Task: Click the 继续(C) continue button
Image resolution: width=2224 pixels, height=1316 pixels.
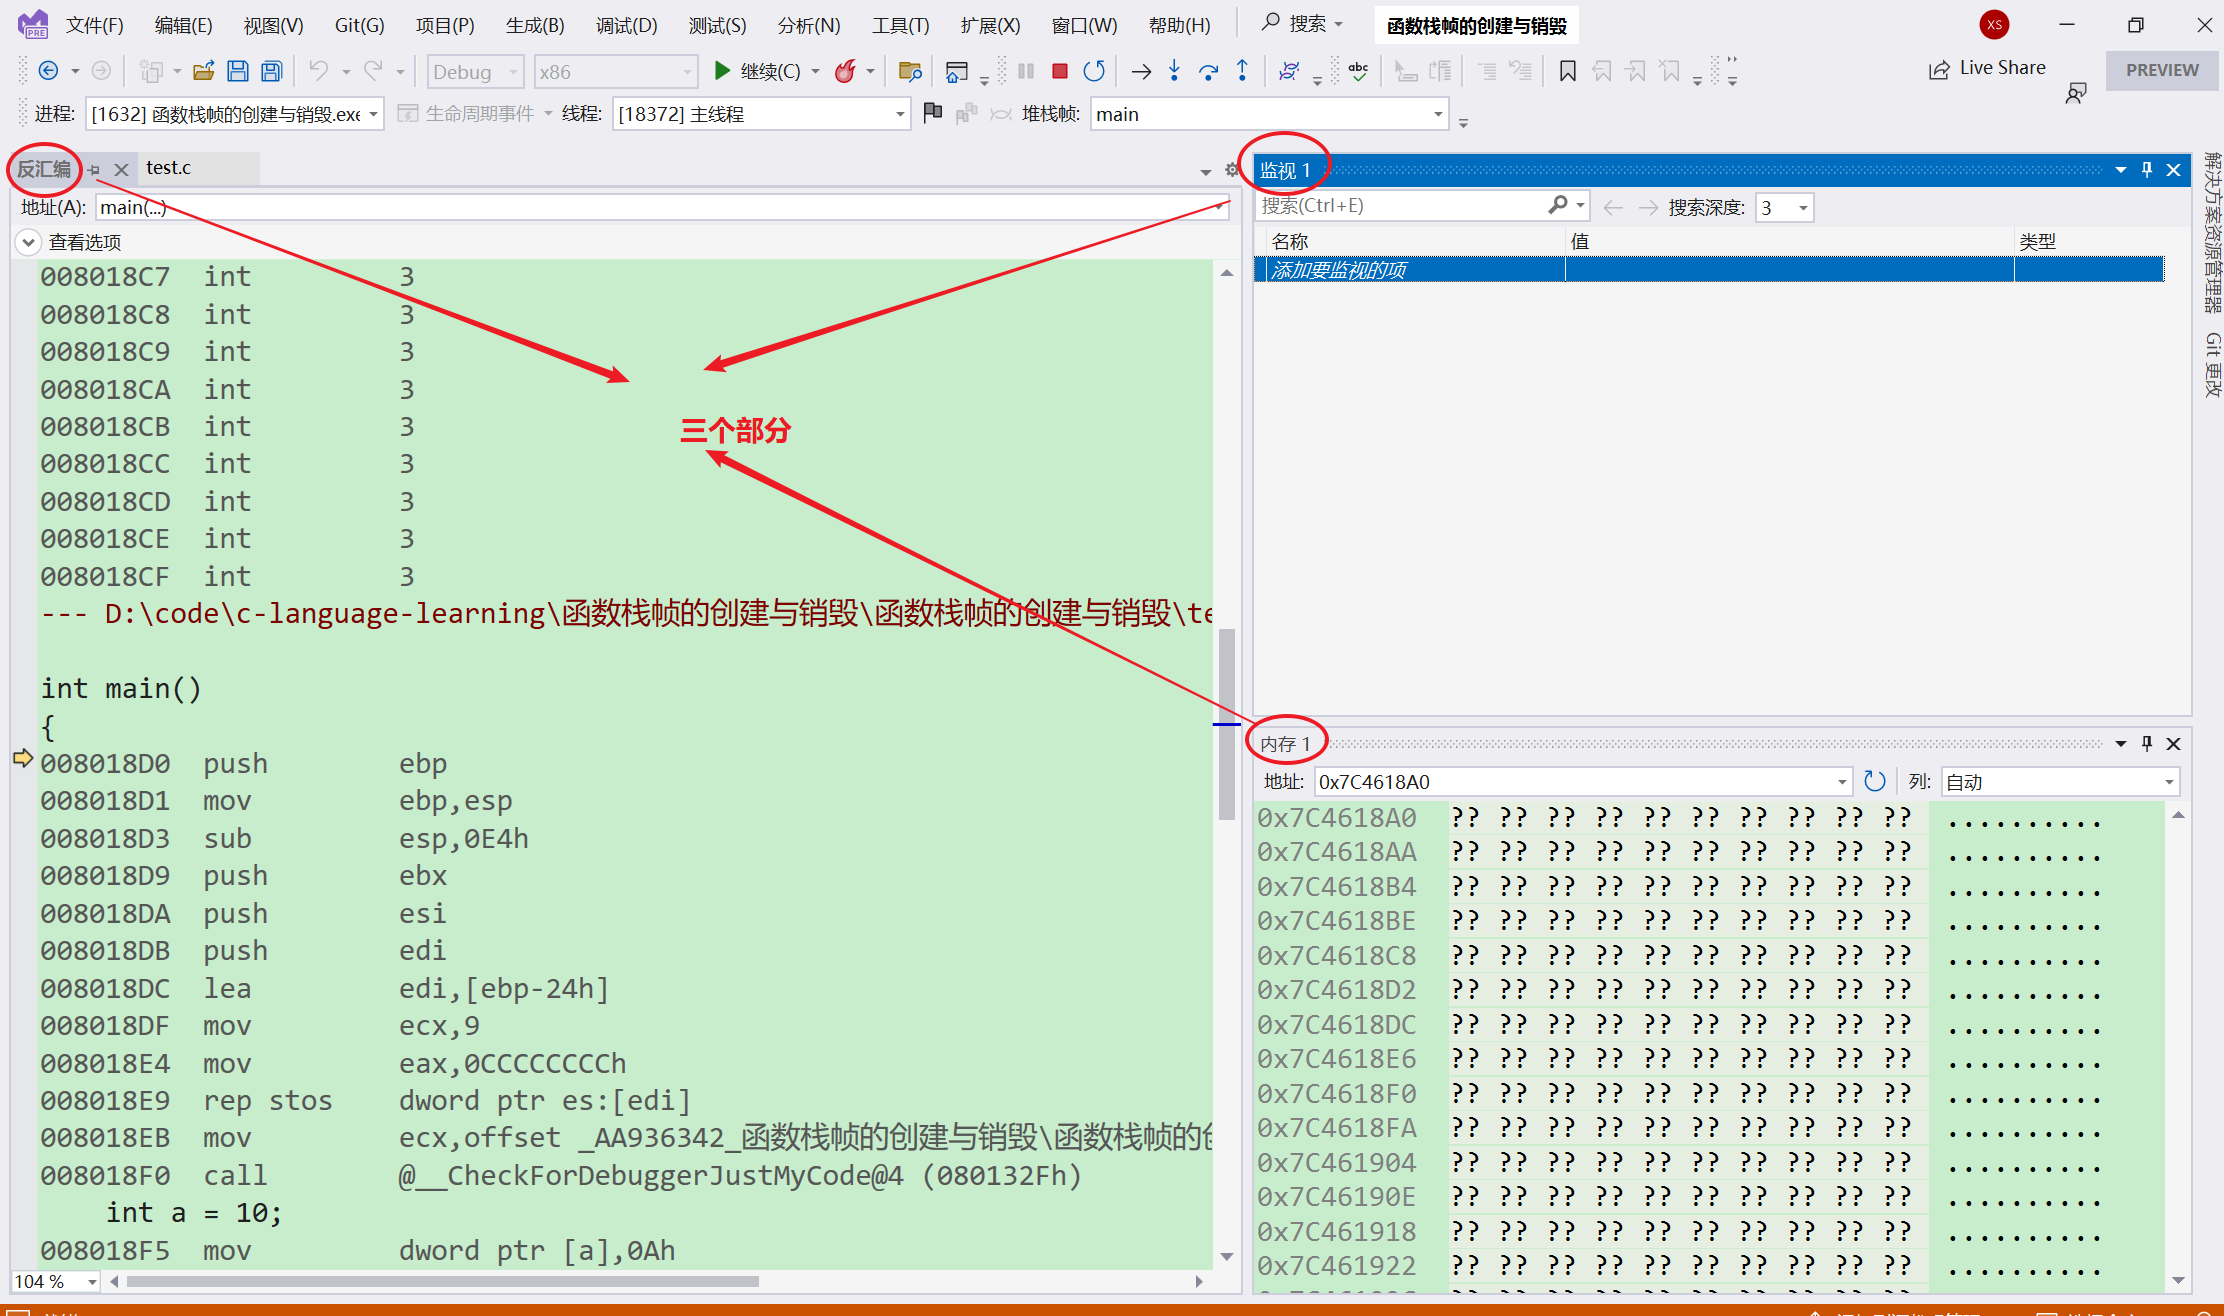Action: pyautogui.click(x=770, y=71)
